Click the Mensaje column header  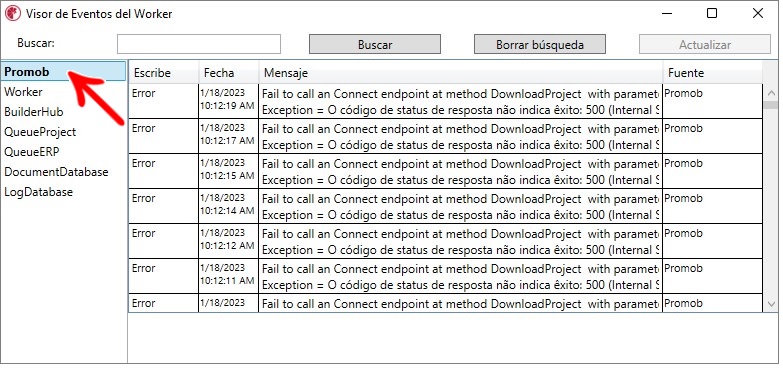coord(460,72)
